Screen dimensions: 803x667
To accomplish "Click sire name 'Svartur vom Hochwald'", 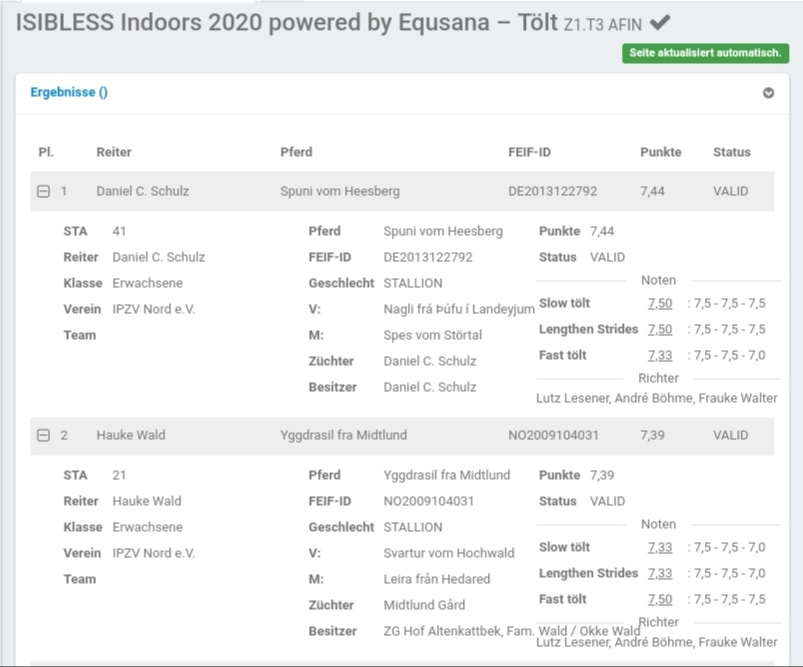I will tap(449, 553).
